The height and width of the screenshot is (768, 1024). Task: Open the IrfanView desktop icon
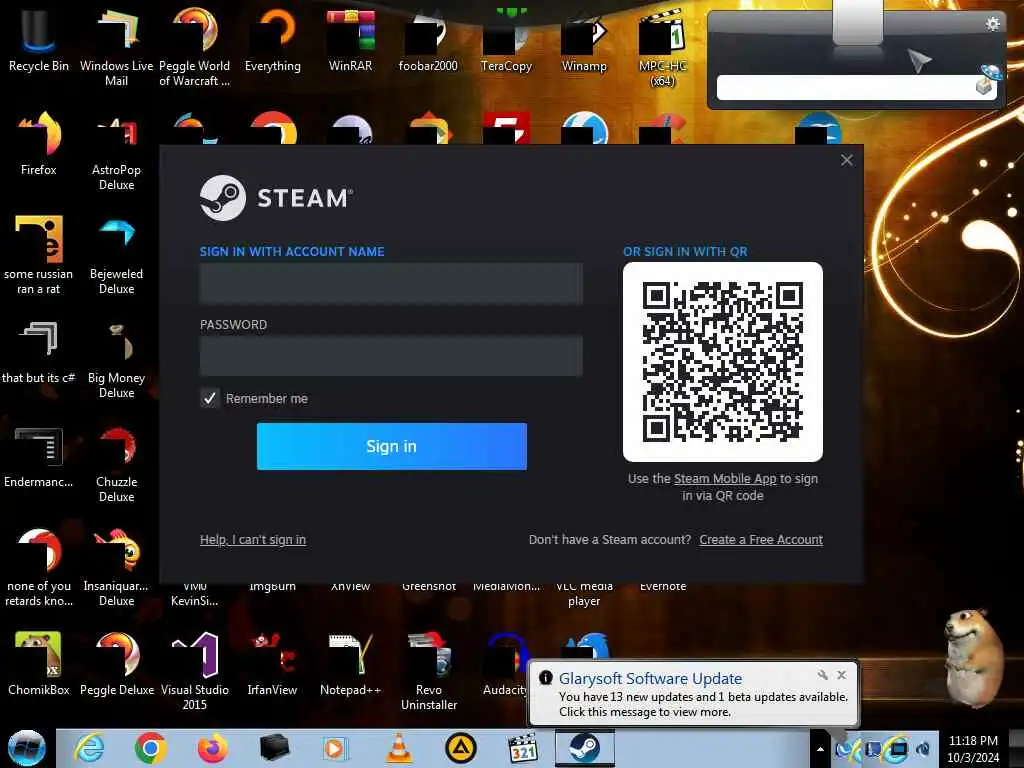[272, 664]
